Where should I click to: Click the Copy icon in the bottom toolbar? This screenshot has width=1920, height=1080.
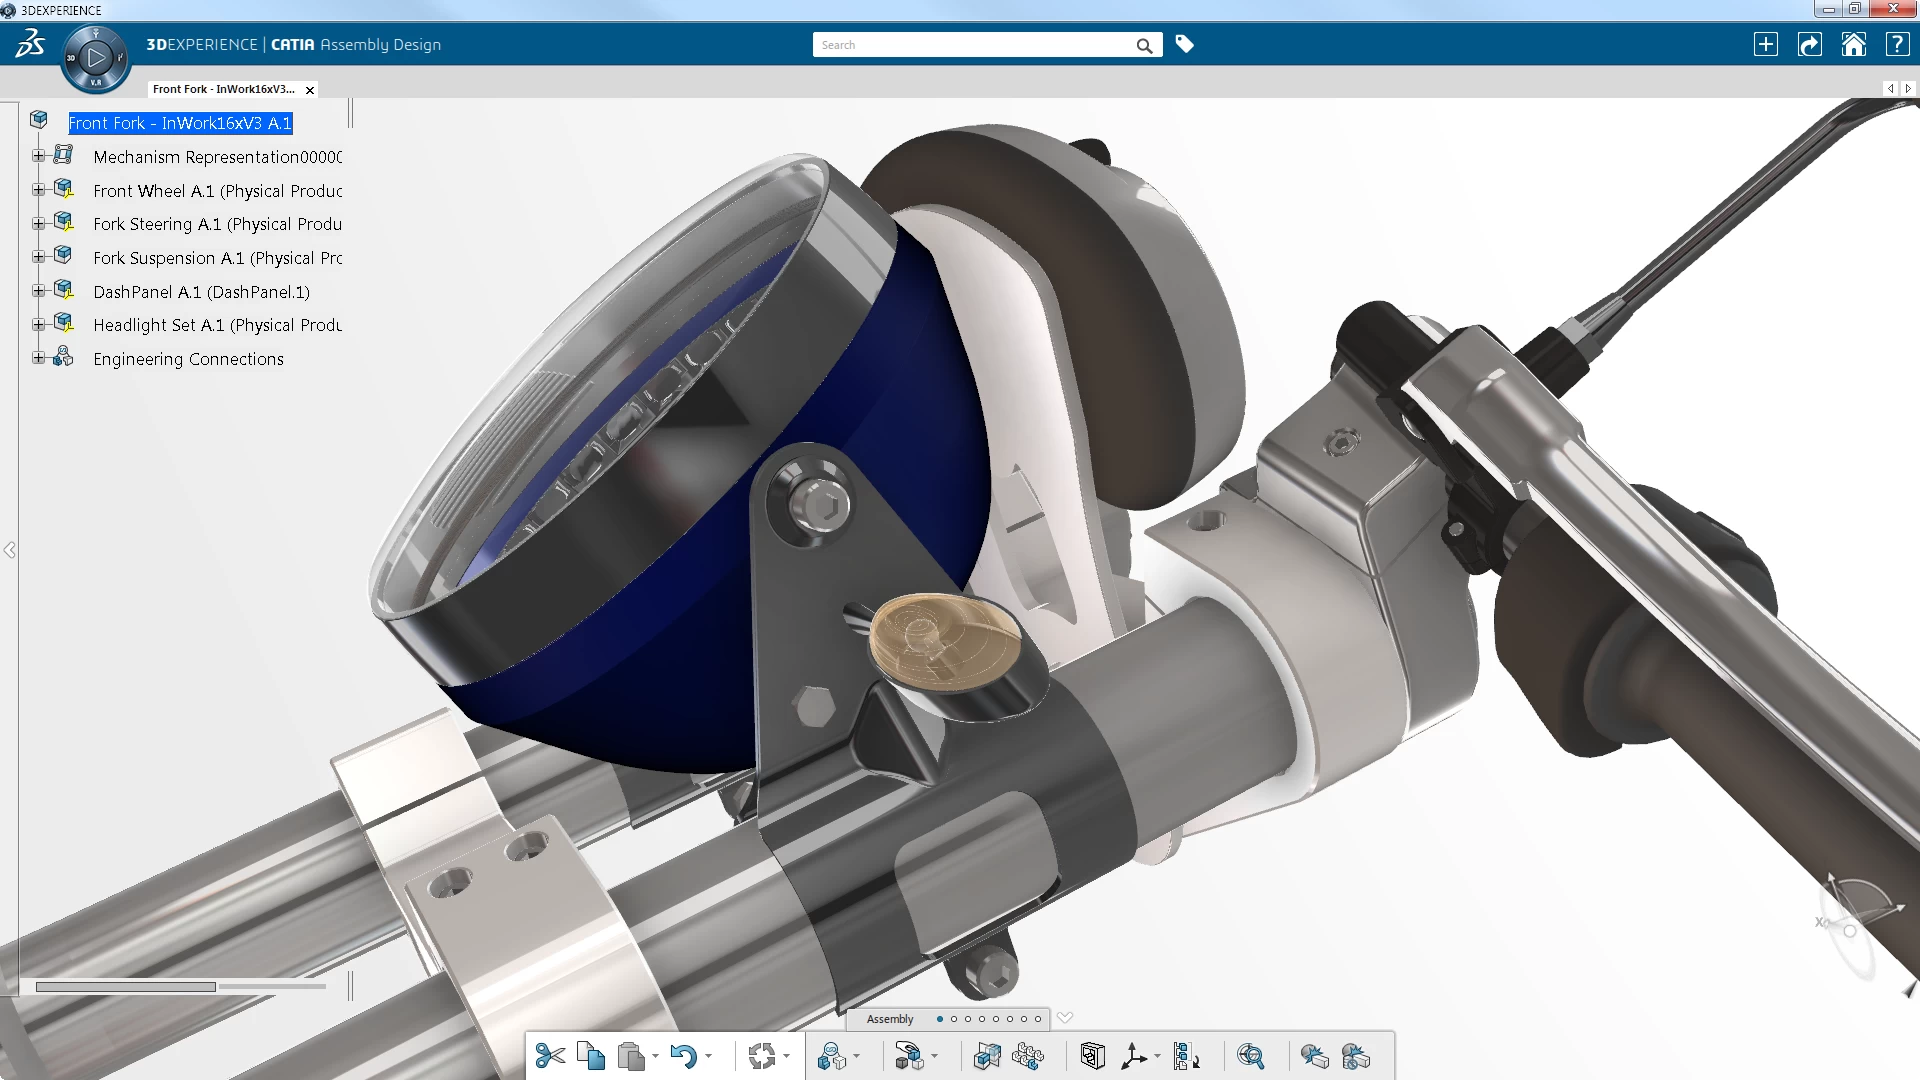[592, 1057]
